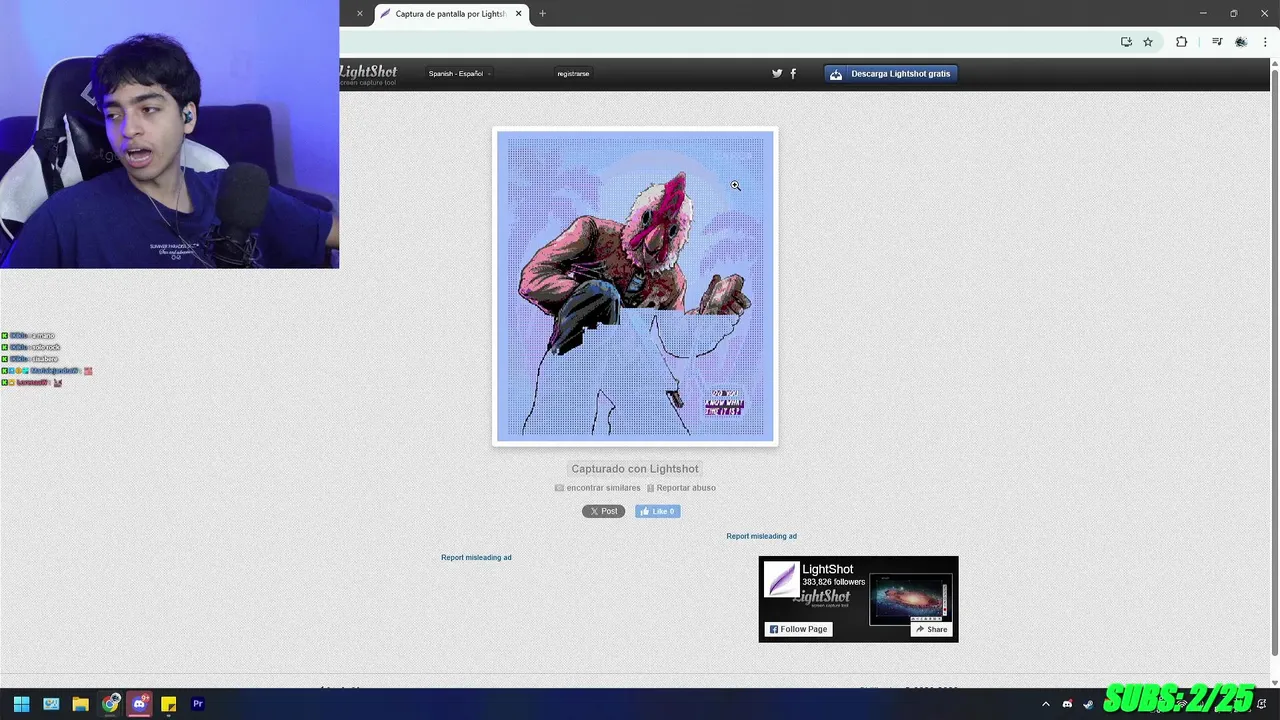Close the Lightshot browser tab

click(x=519, y=14)
